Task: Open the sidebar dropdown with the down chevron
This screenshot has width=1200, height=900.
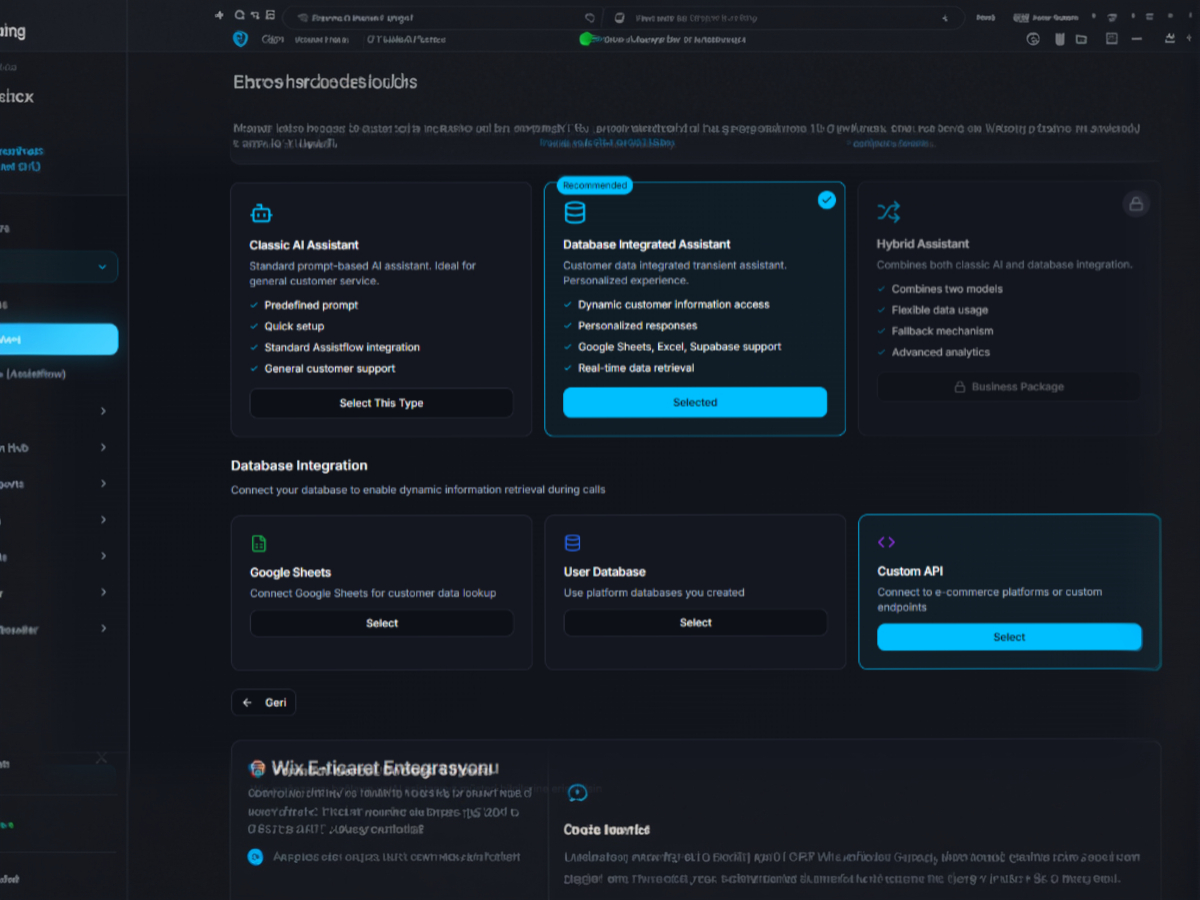Action: click(x=102, y=267)
